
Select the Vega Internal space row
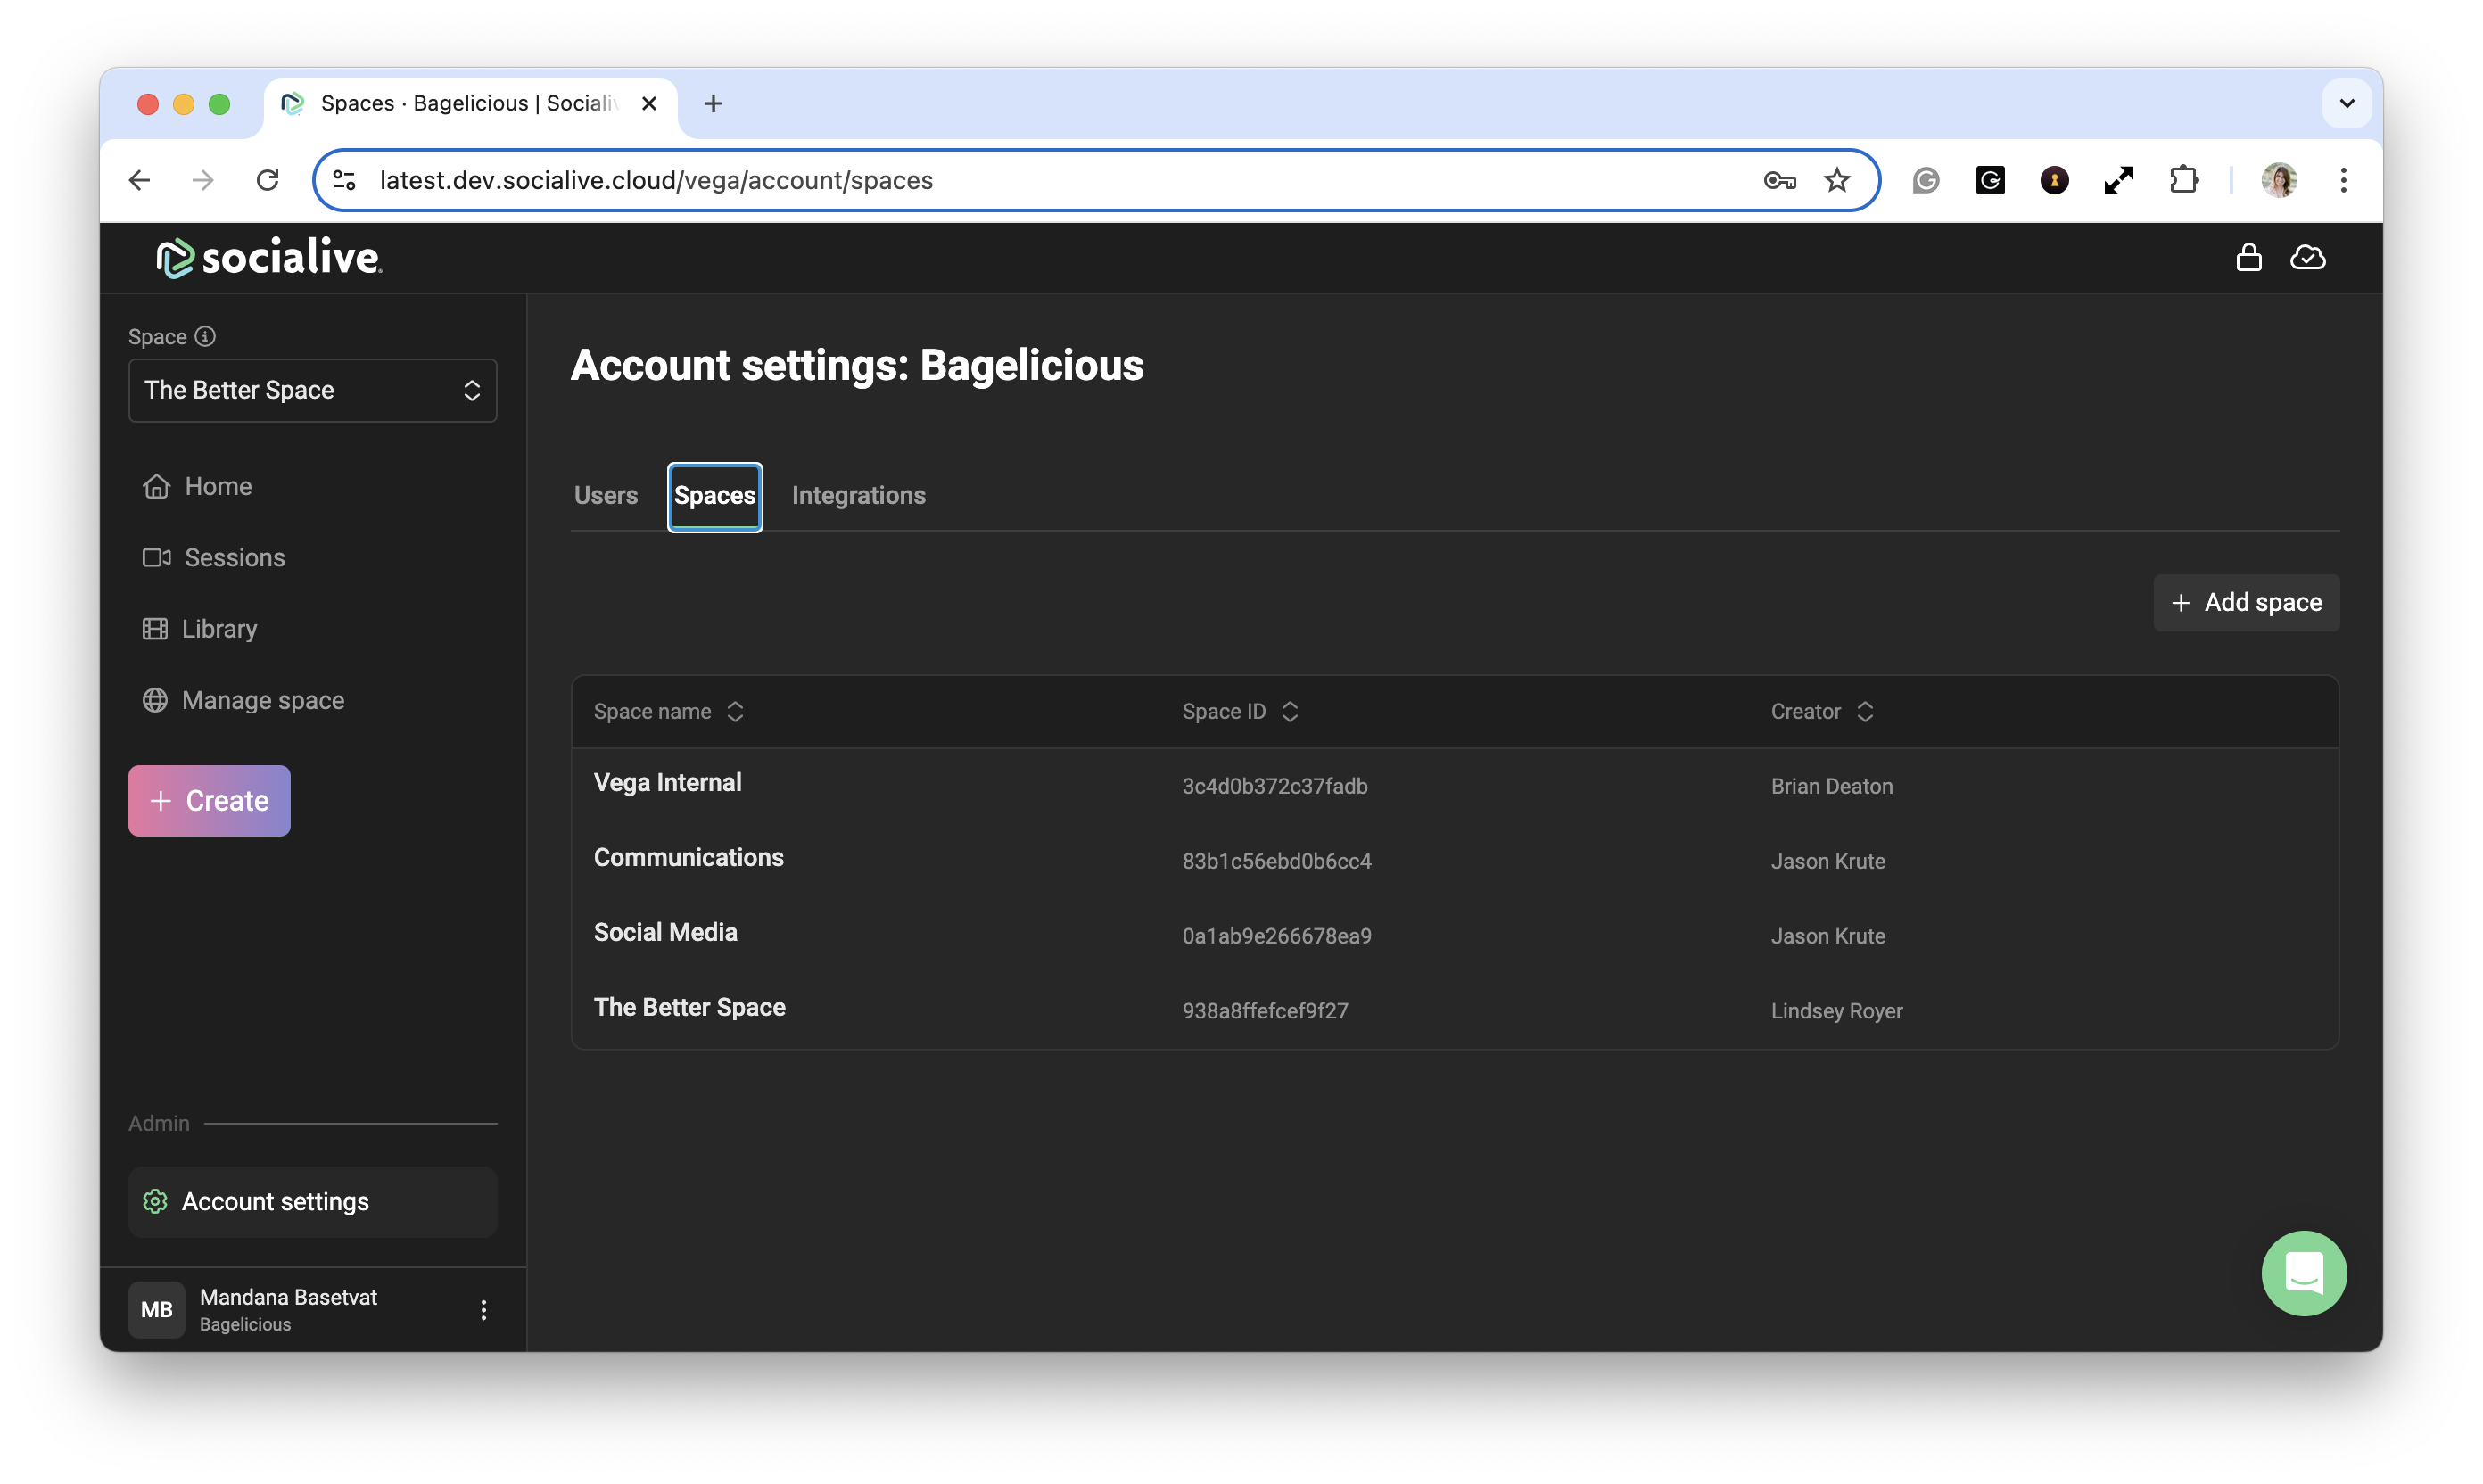[667, 783]
